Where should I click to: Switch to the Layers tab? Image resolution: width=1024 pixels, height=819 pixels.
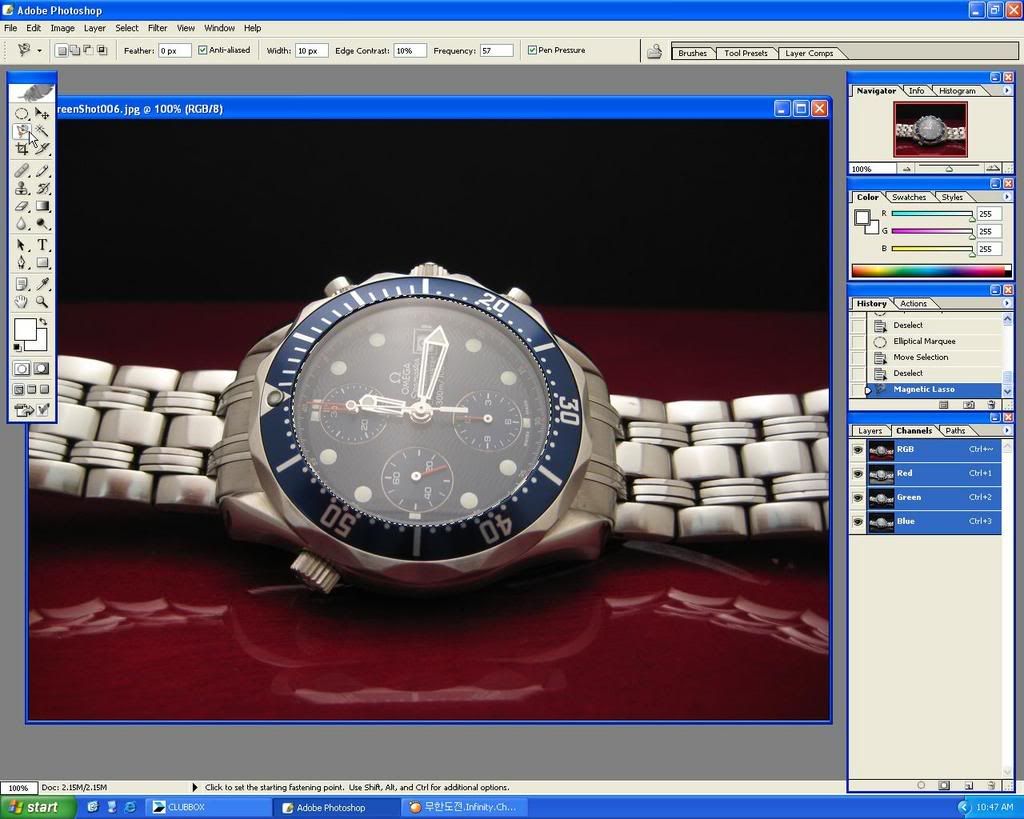870,431
